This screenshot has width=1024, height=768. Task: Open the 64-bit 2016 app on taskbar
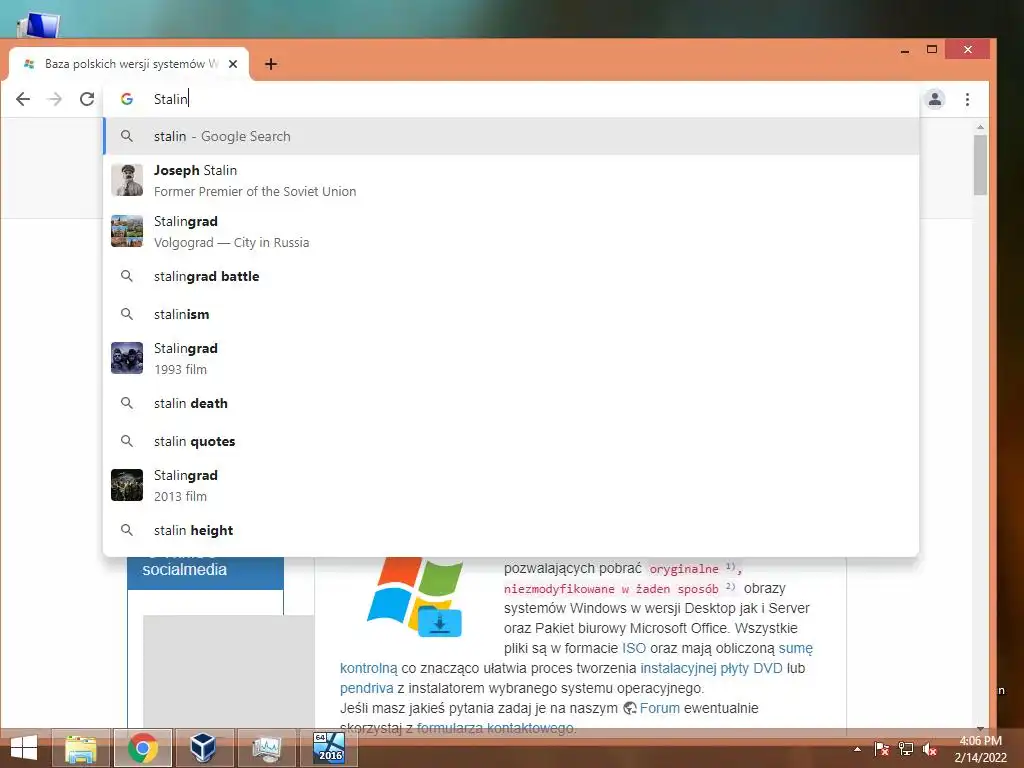coord(328,748)
